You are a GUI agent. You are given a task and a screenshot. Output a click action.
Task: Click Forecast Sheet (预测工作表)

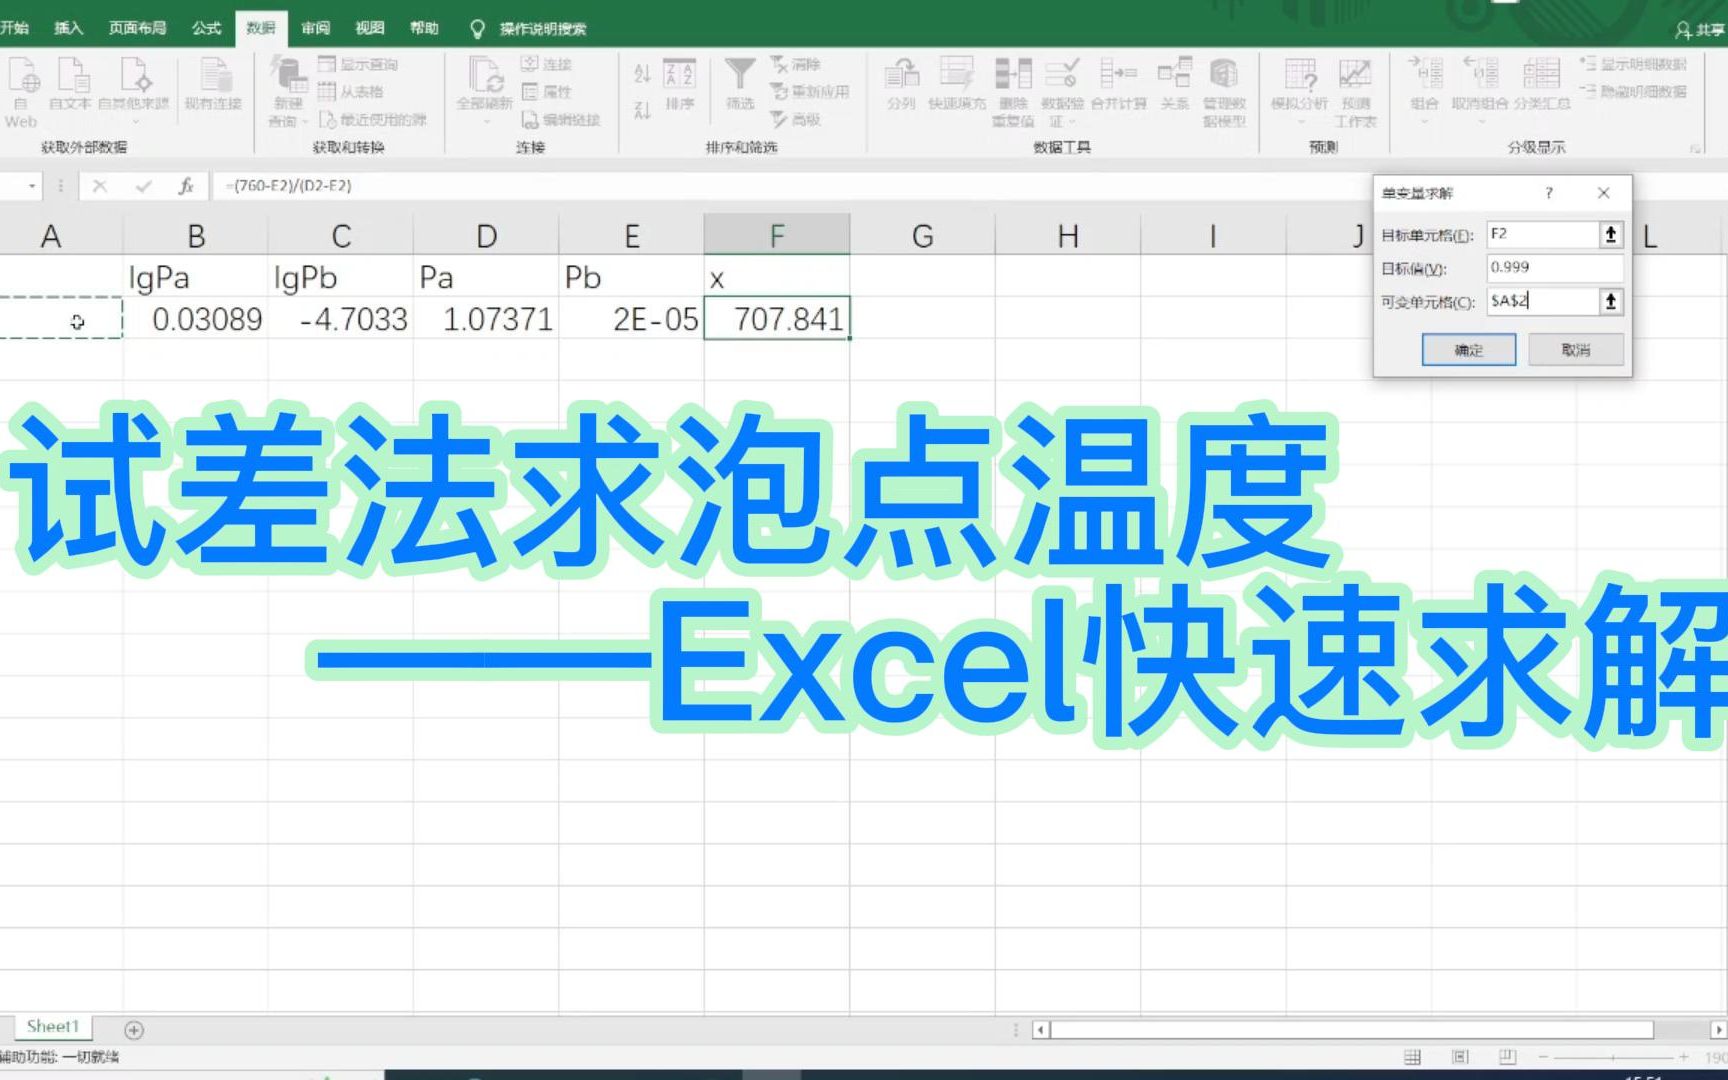(x=1356, y=92)
